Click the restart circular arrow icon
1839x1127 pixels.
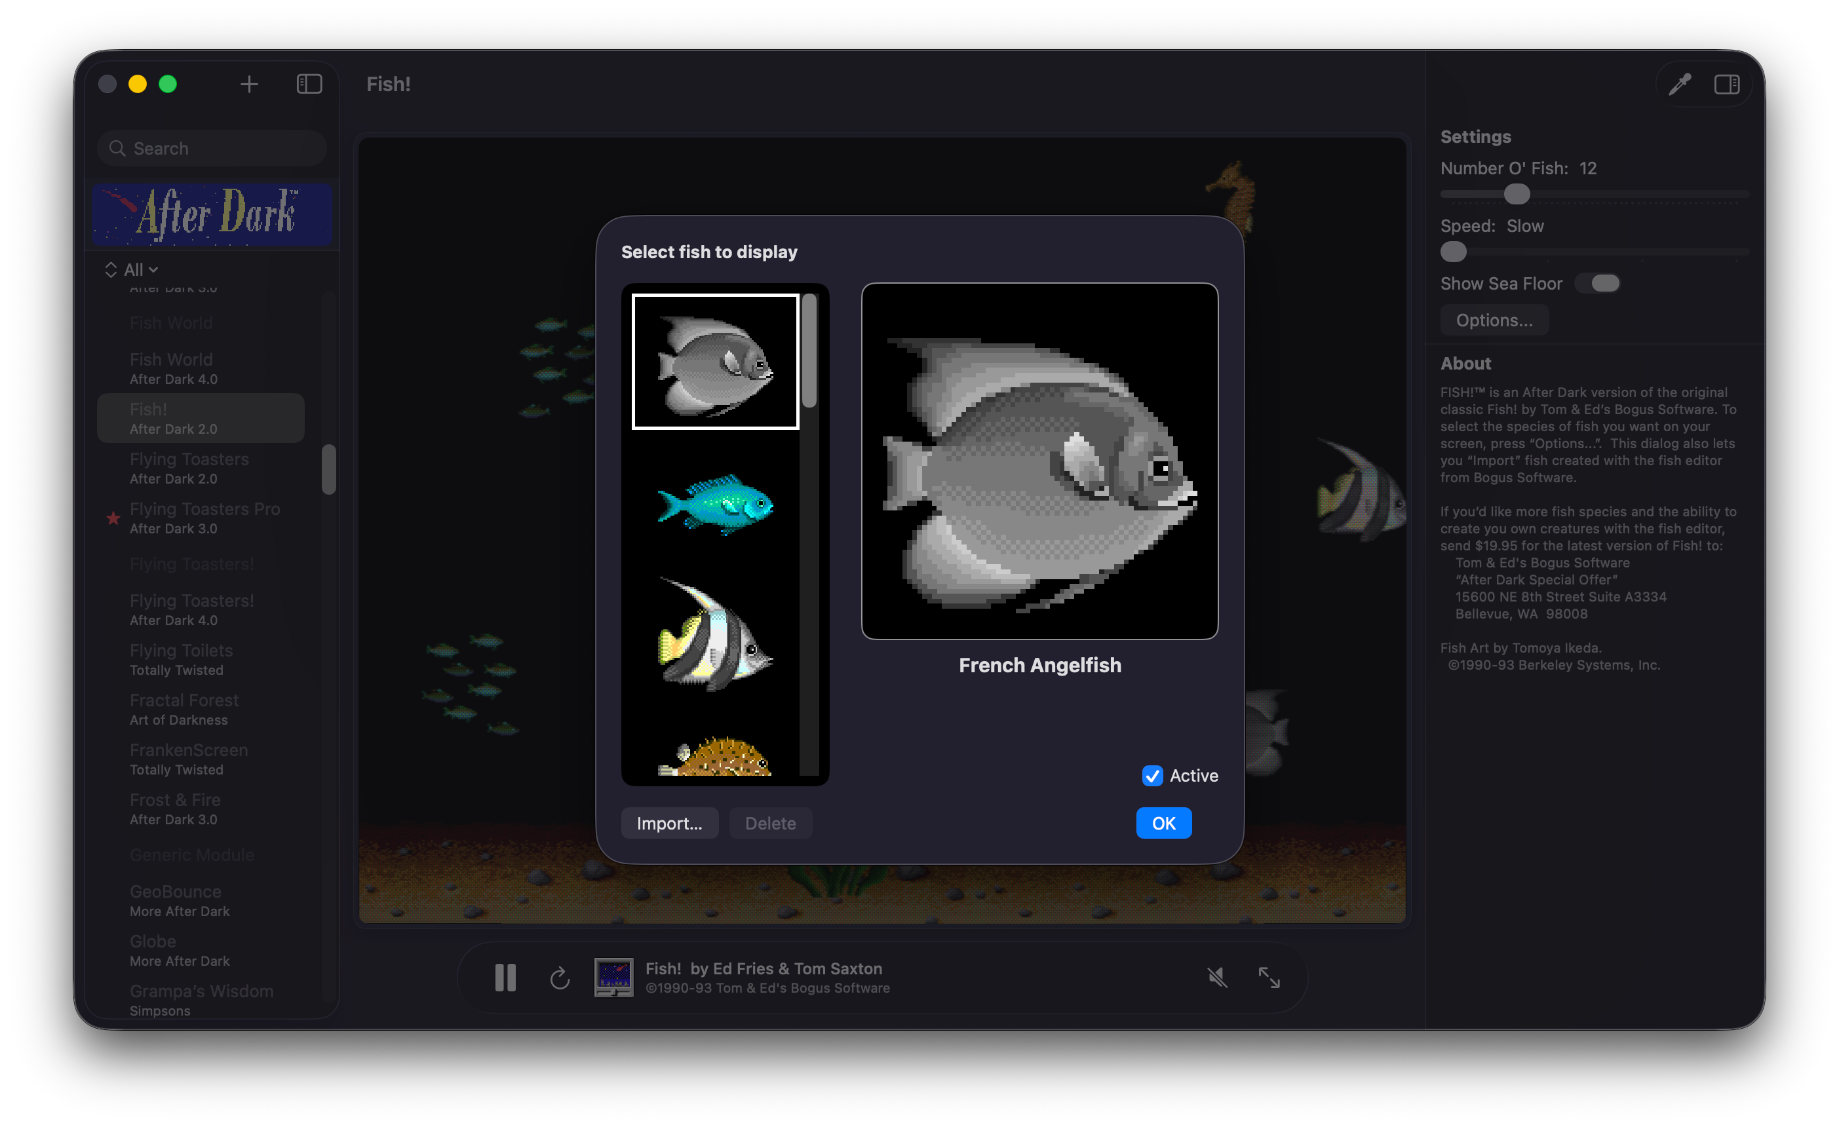coord(560,977)
